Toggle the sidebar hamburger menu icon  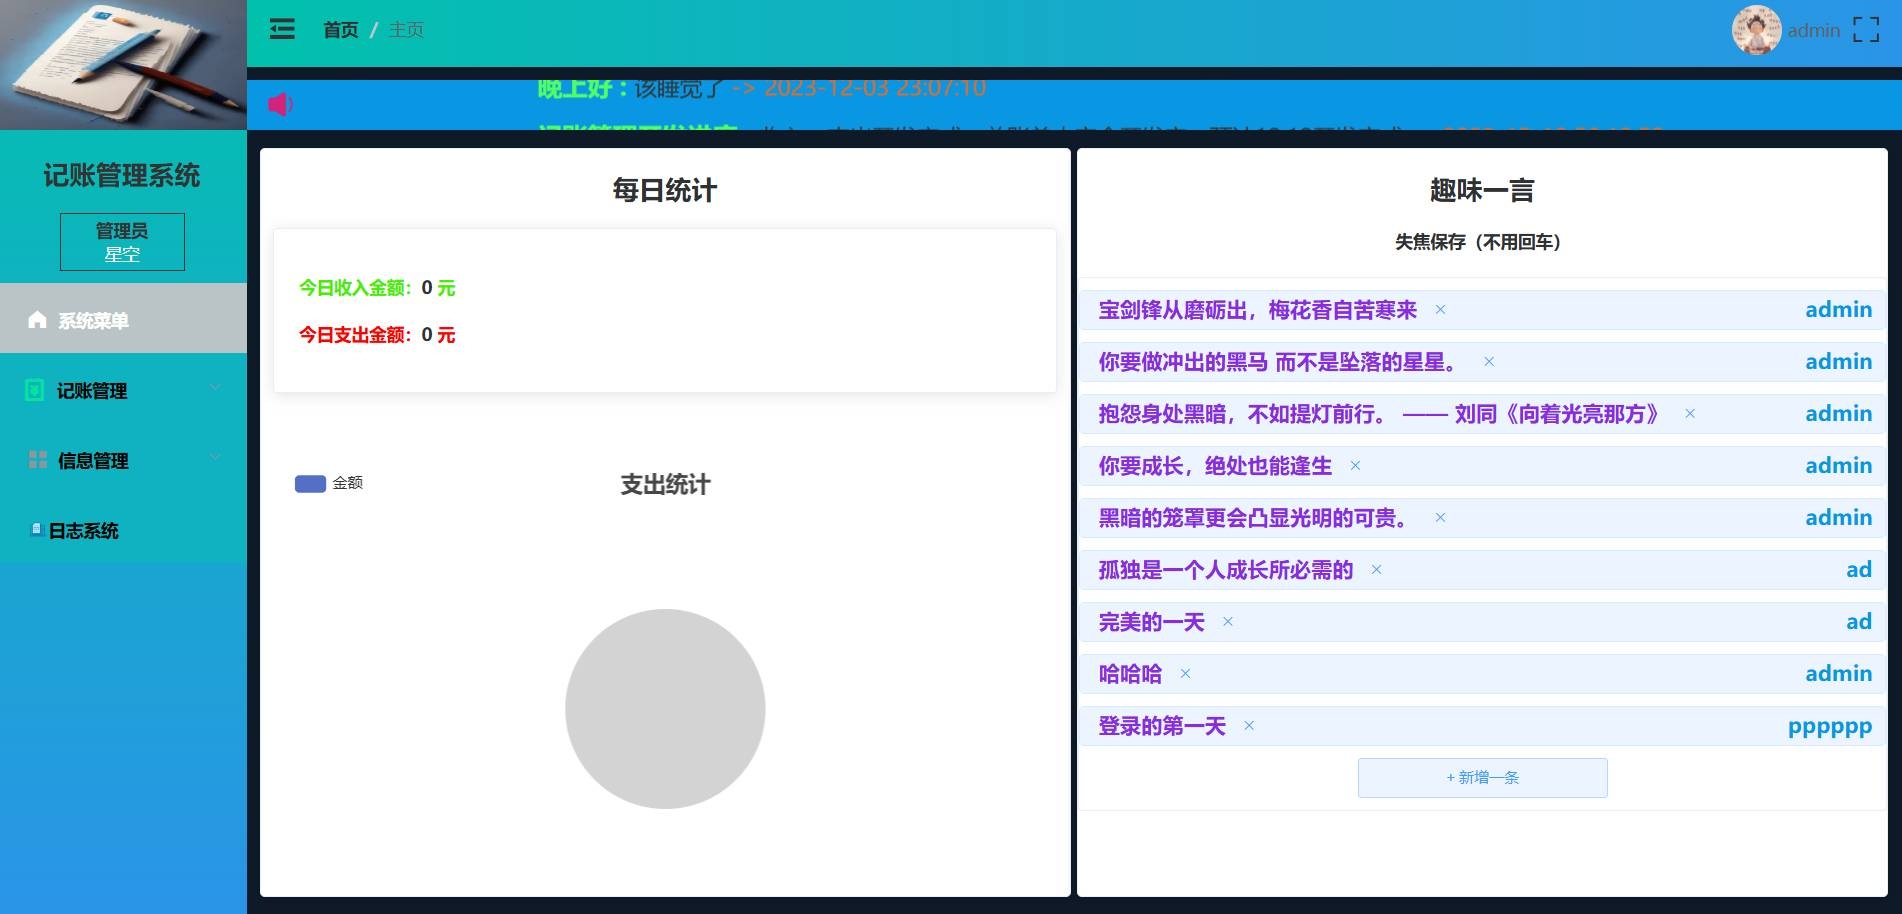tap(282, 29)
